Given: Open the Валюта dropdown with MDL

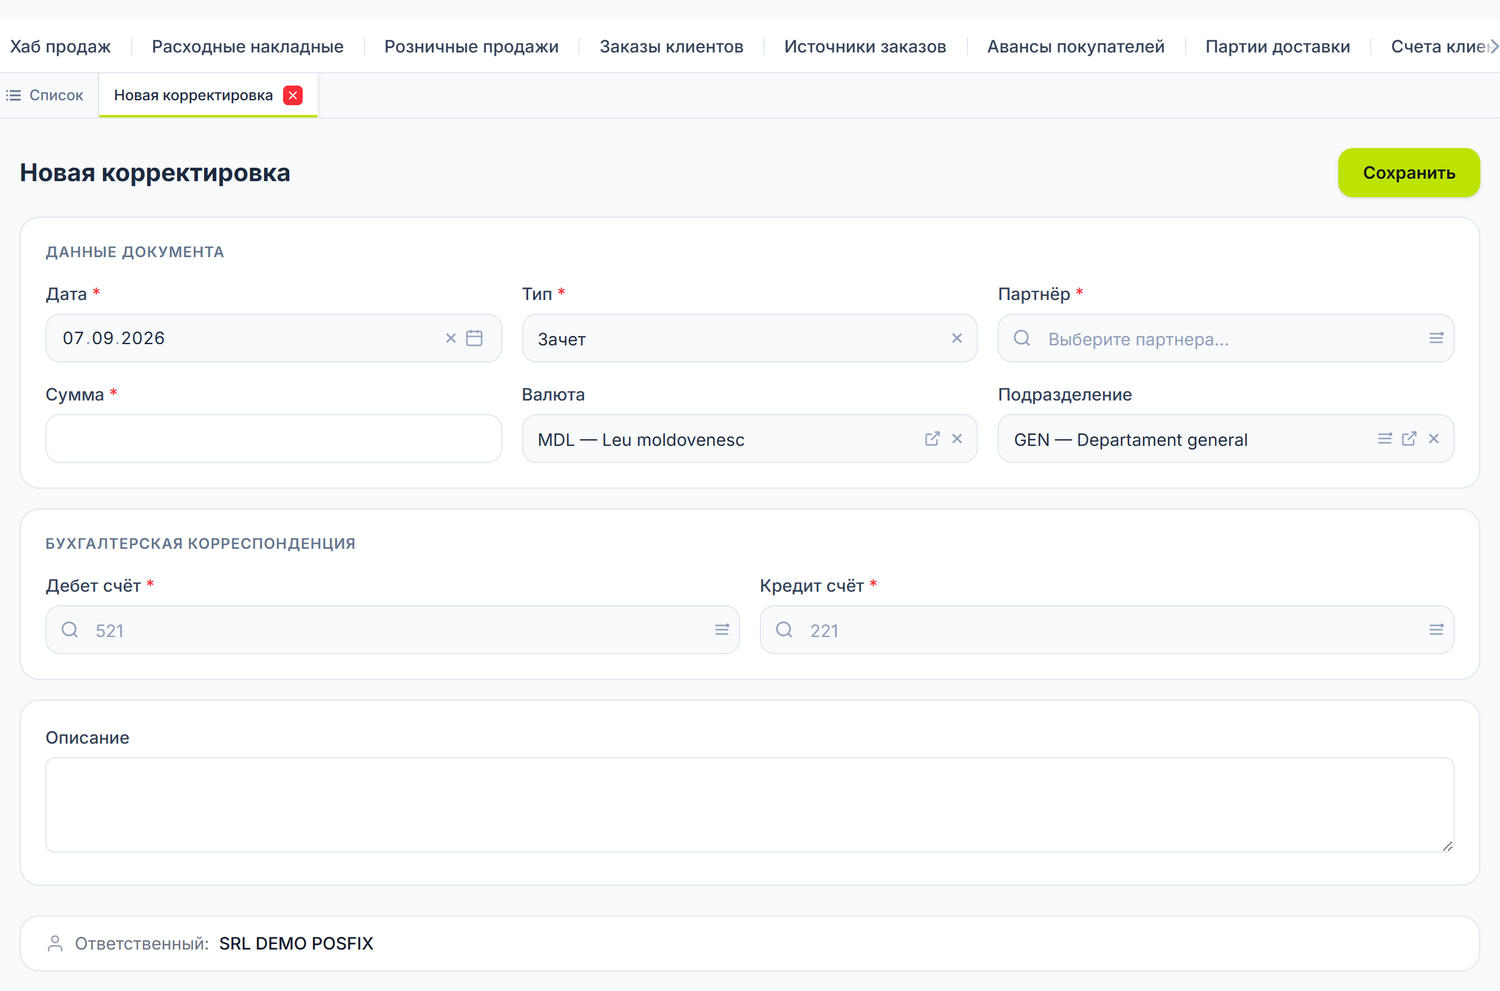Looking at the screenshot, I should (x=749, y=438).
